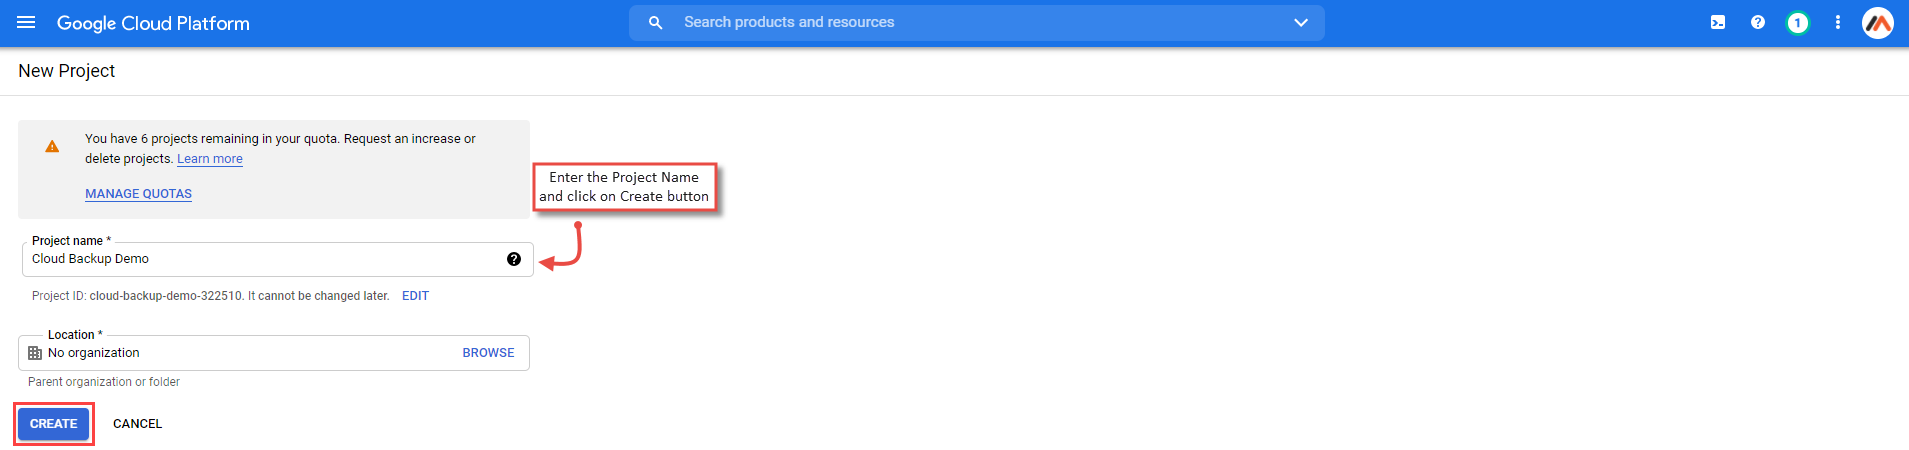Click the search magnifier icon
1909x450 pixels.
(656, 22)
